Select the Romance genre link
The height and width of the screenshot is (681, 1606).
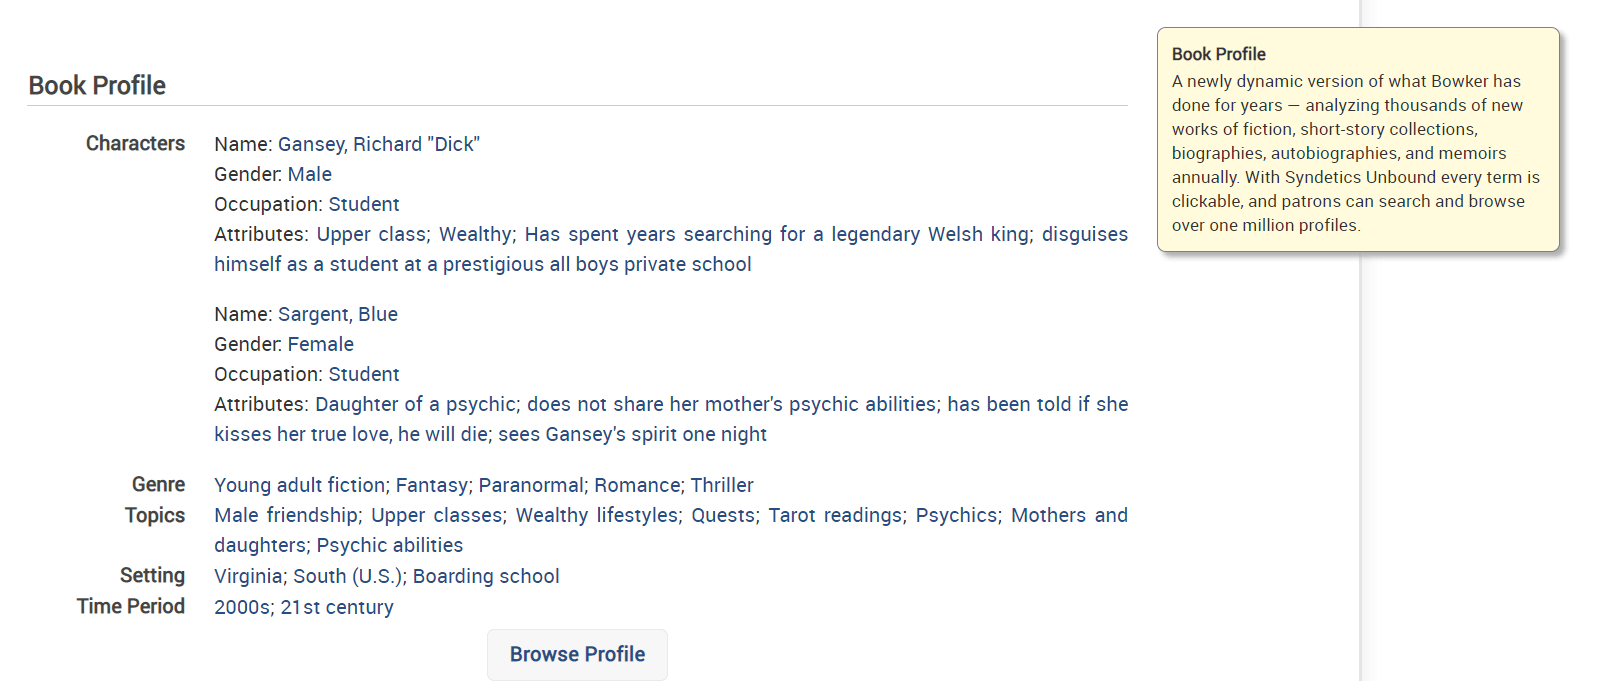pos(637,485)
